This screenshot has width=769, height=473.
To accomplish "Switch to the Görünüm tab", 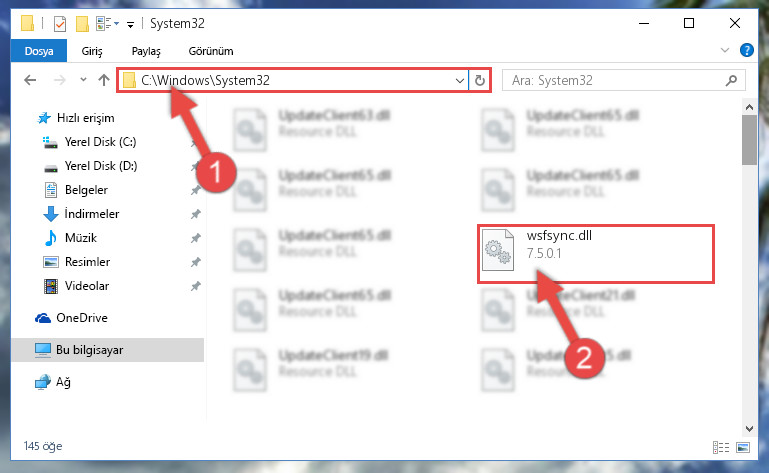I will (x=211, y=51).
